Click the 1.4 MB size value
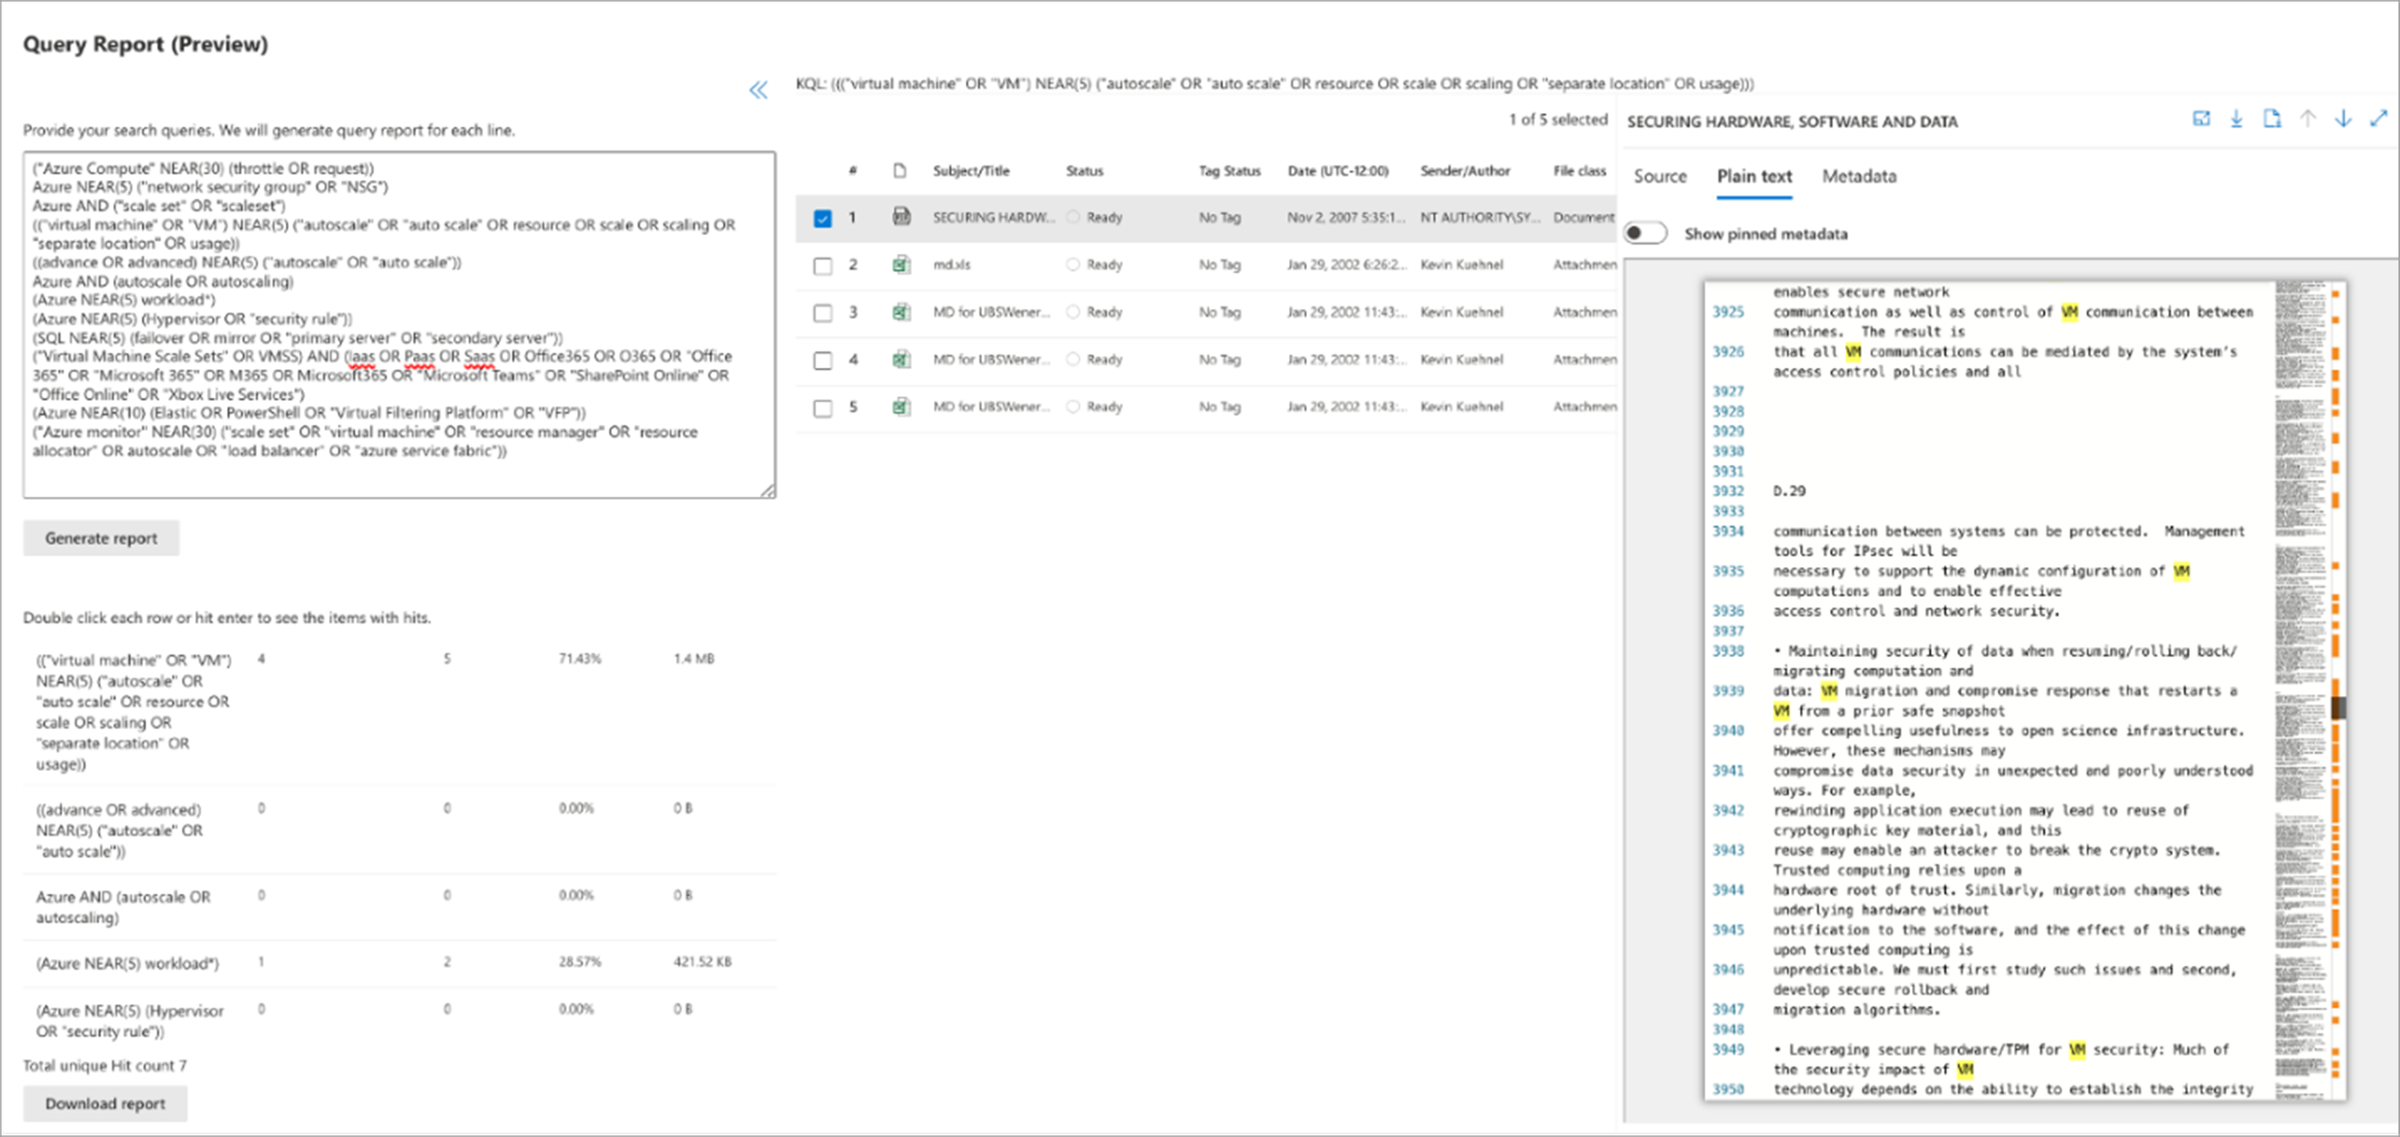The height and width of the screenshot is (1137, 2400). (693, 659)
